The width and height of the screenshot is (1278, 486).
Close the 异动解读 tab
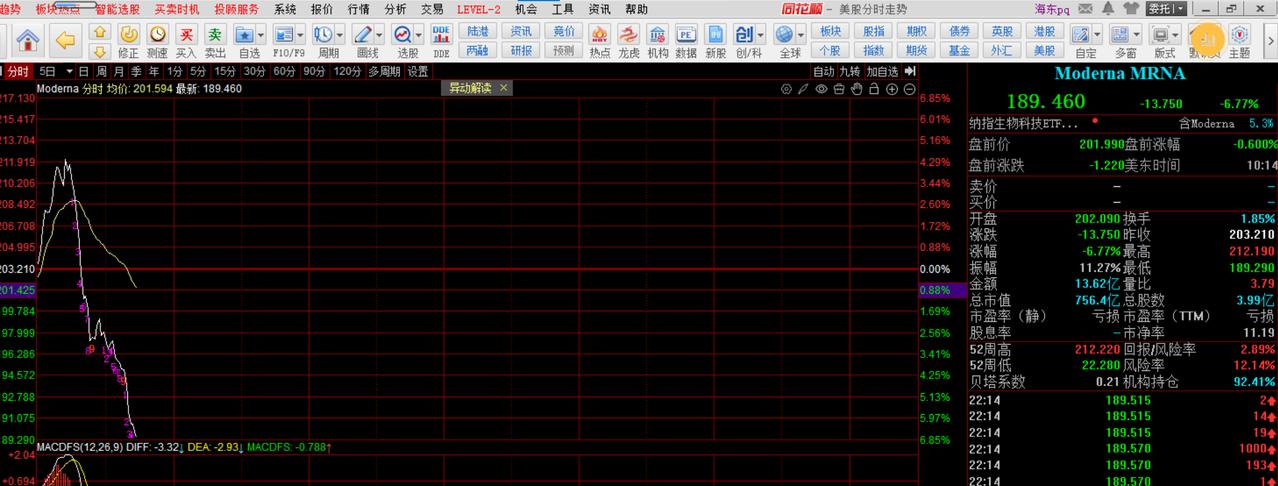click(504, 88)
